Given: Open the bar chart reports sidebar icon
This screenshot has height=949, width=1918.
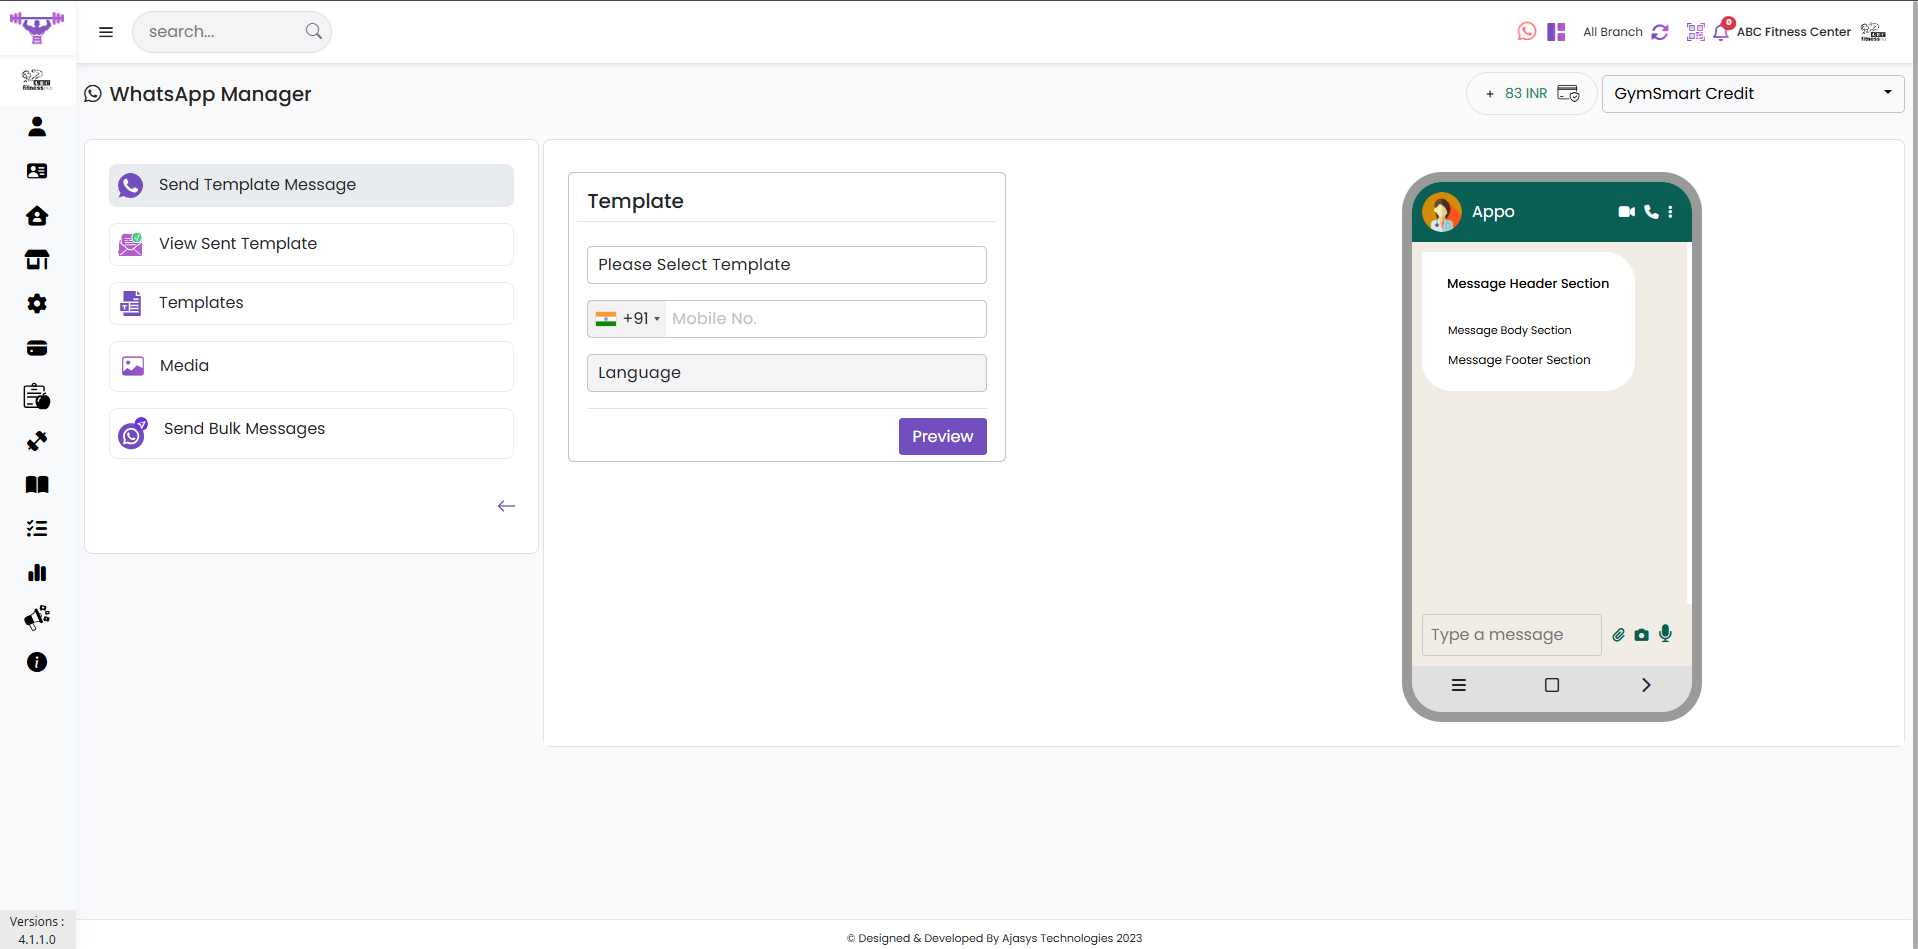Looking at the screenshot, I should click(x=37, y=573).
